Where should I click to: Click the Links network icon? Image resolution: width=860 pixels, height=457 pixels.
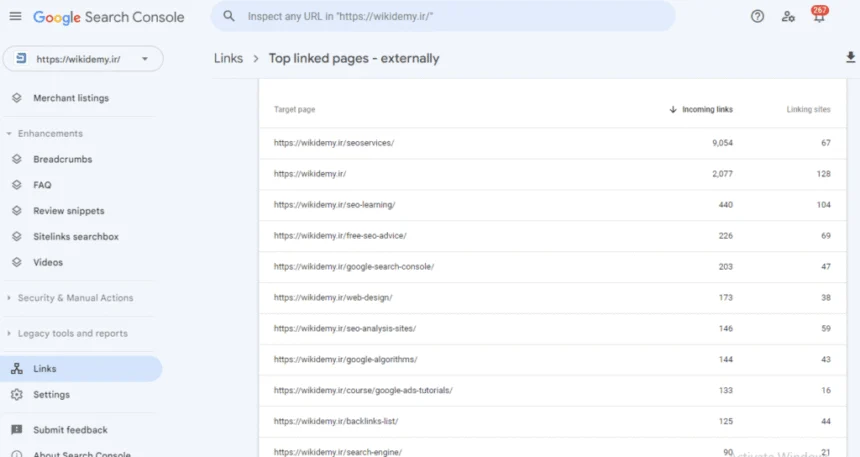pyautogui.click(x=17, y=369)
